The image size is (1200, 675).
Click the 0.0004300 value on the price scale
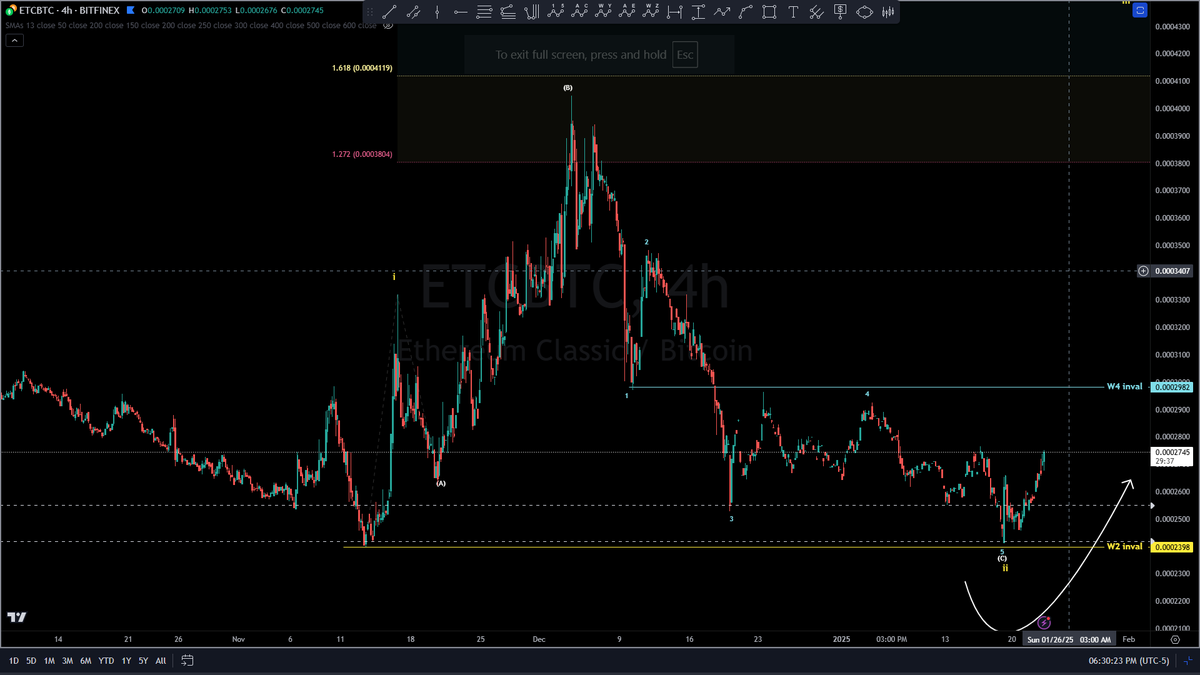tap(1171, 26)
